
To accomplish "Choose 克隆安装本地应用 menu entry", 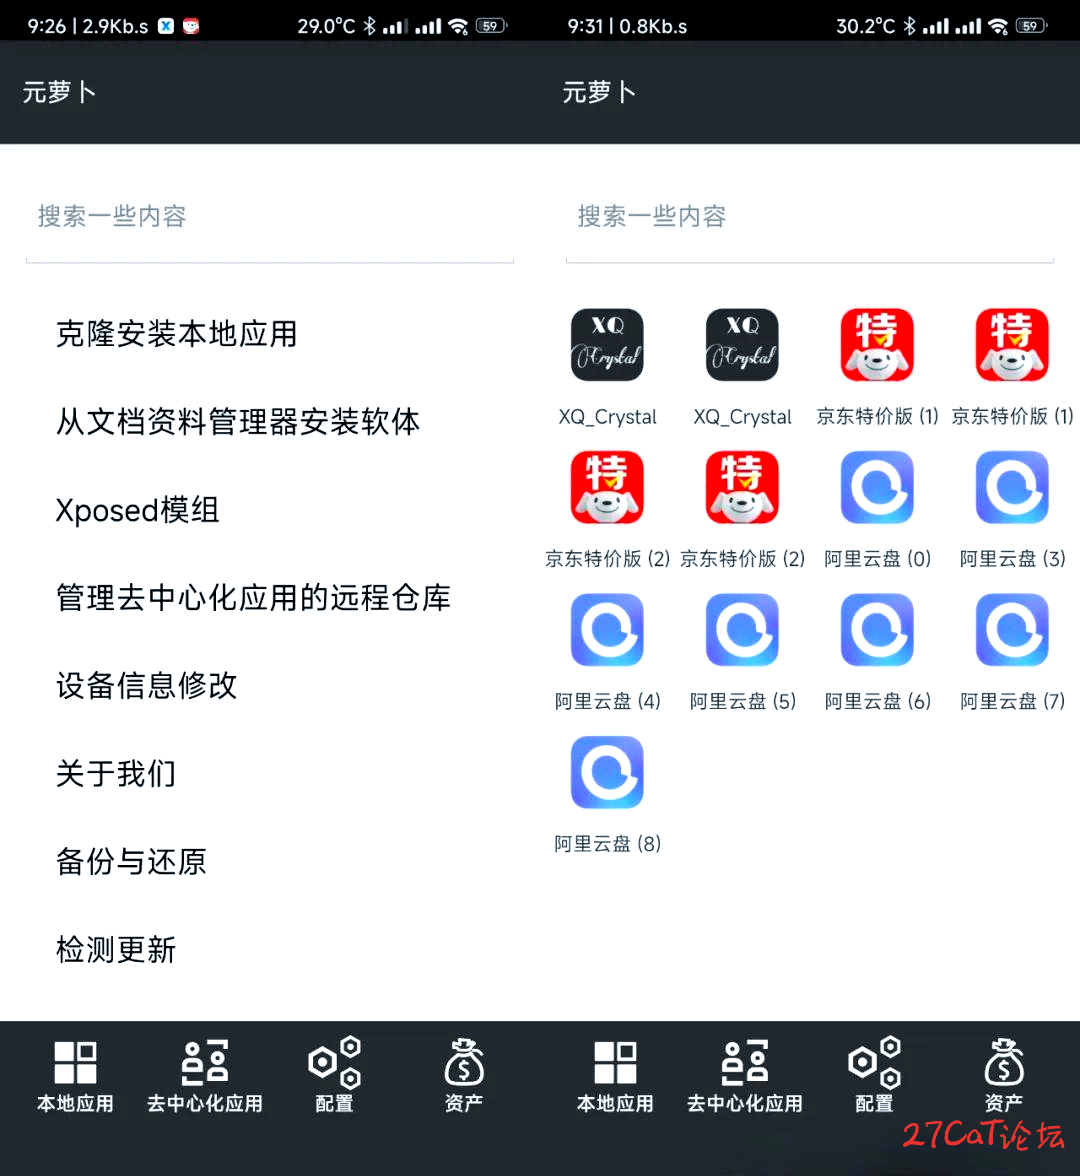I will [177, 334].
